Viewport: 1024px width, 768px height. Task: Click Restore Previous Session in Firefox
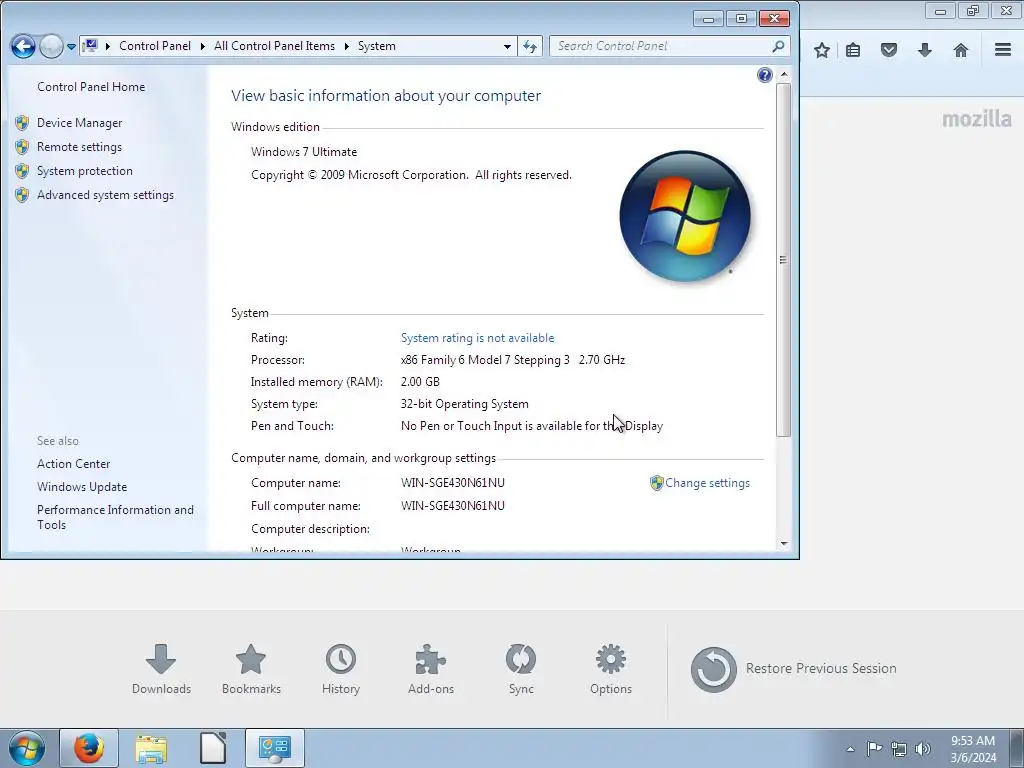click(793, 669)
